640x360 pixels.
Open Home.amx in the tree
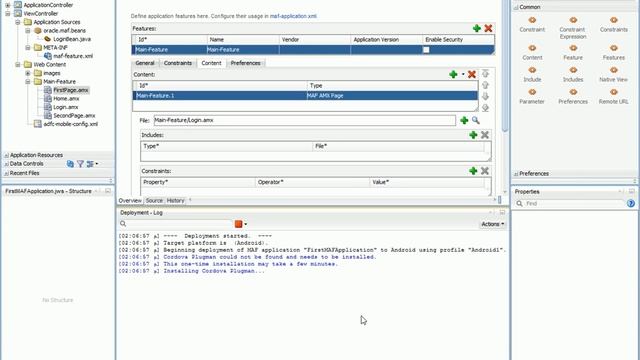[66, 99]
